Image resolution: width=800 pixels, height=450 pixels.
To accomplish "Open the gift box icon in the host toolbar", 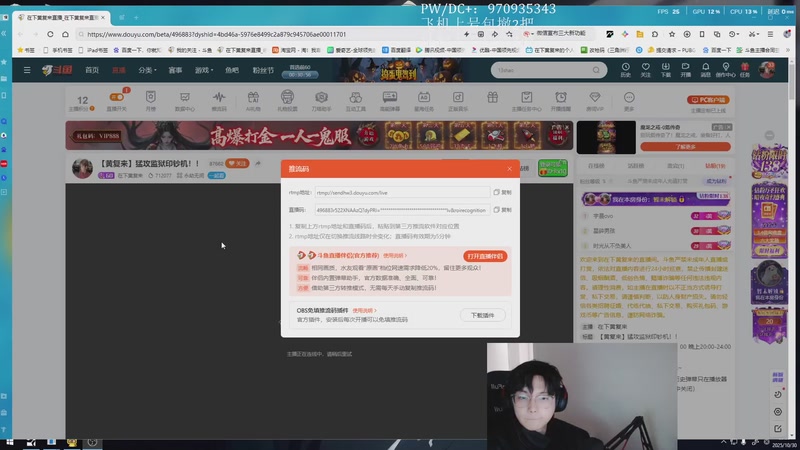I will [492, 97].
